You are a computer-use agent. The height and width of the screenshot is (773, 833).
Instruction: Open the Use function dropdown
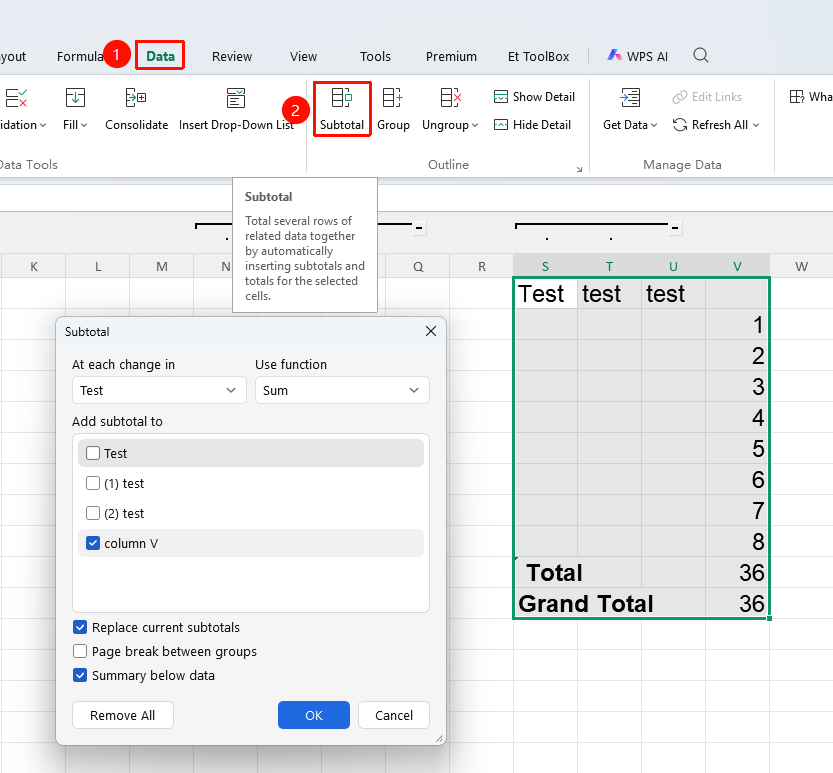(x=342, y=390)
